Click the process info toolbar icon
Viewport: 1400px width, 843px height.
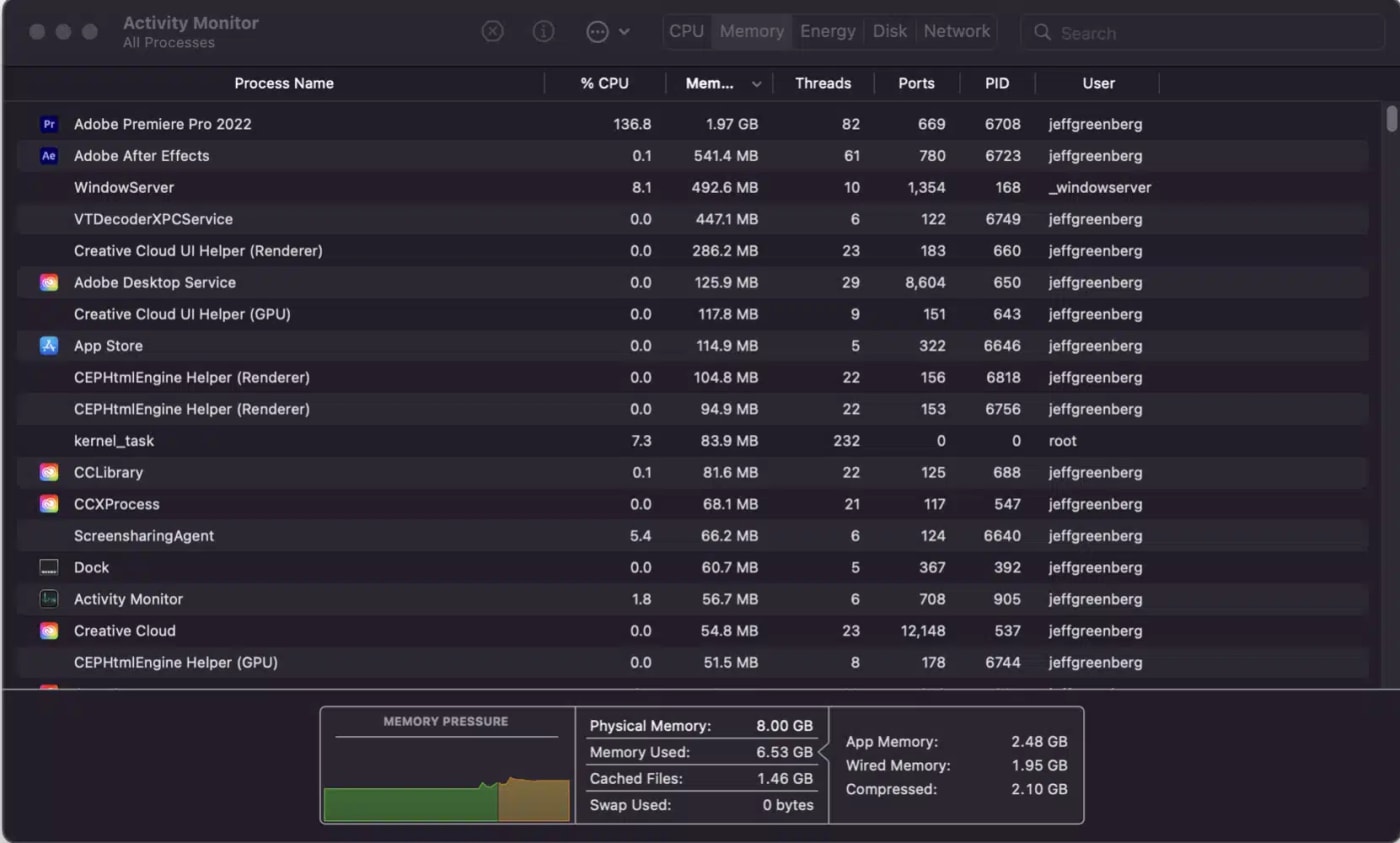tap(544, 31)
